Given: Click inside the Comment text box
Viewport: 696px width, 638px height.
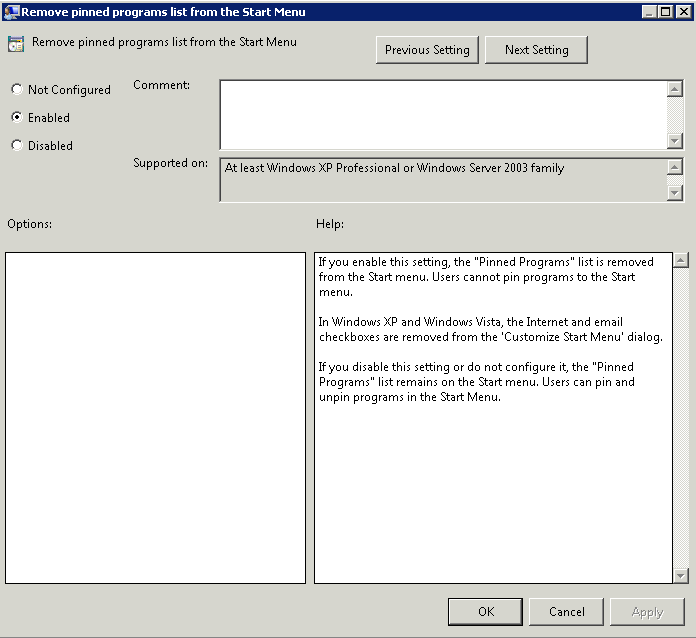Looking at the screenshot, I should (x=443, y=115).
